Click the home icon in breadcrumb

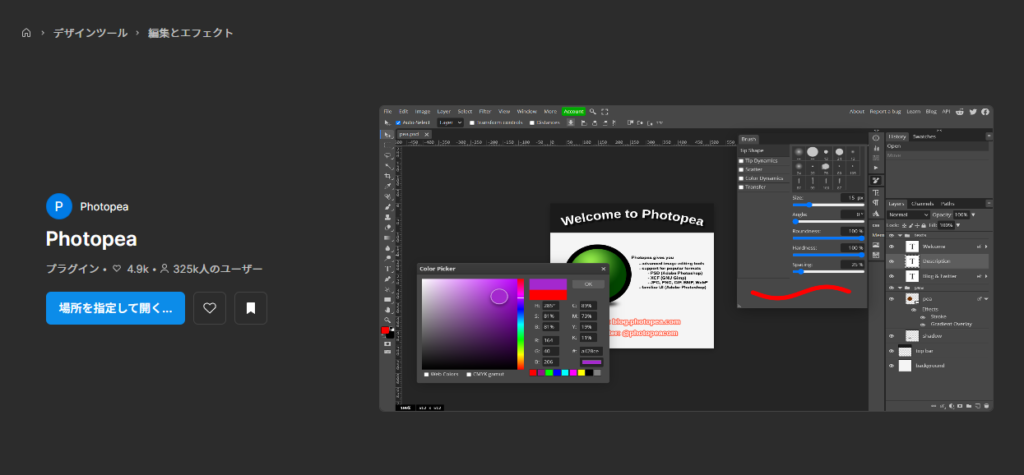26,33
